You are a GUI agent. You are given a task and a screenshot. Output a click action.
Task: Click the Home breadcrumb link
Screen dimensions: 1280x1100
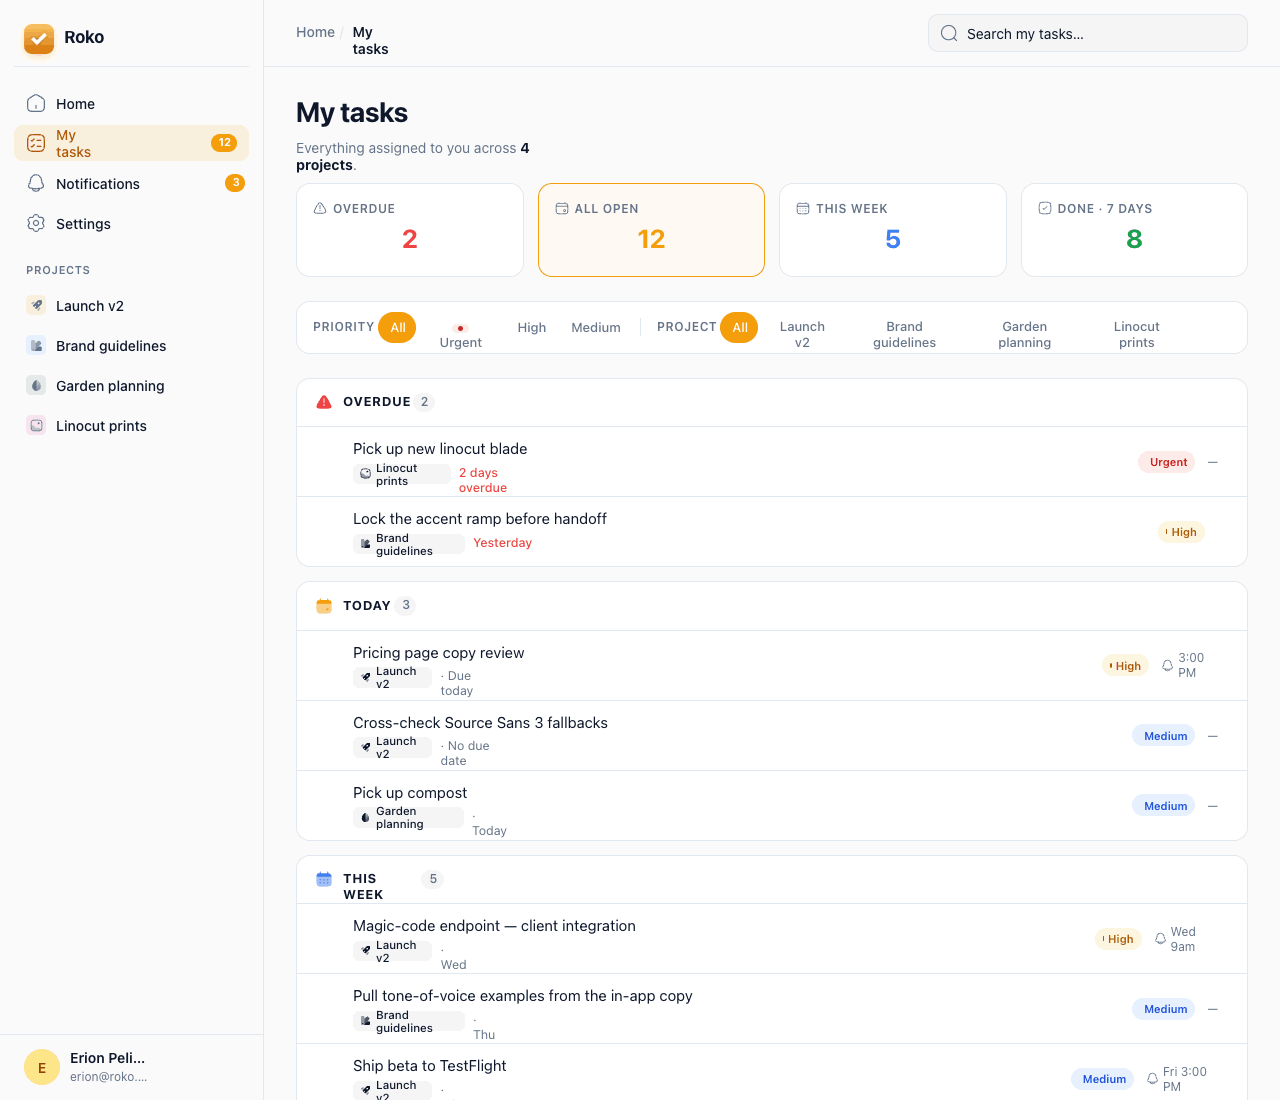[315, 32]
